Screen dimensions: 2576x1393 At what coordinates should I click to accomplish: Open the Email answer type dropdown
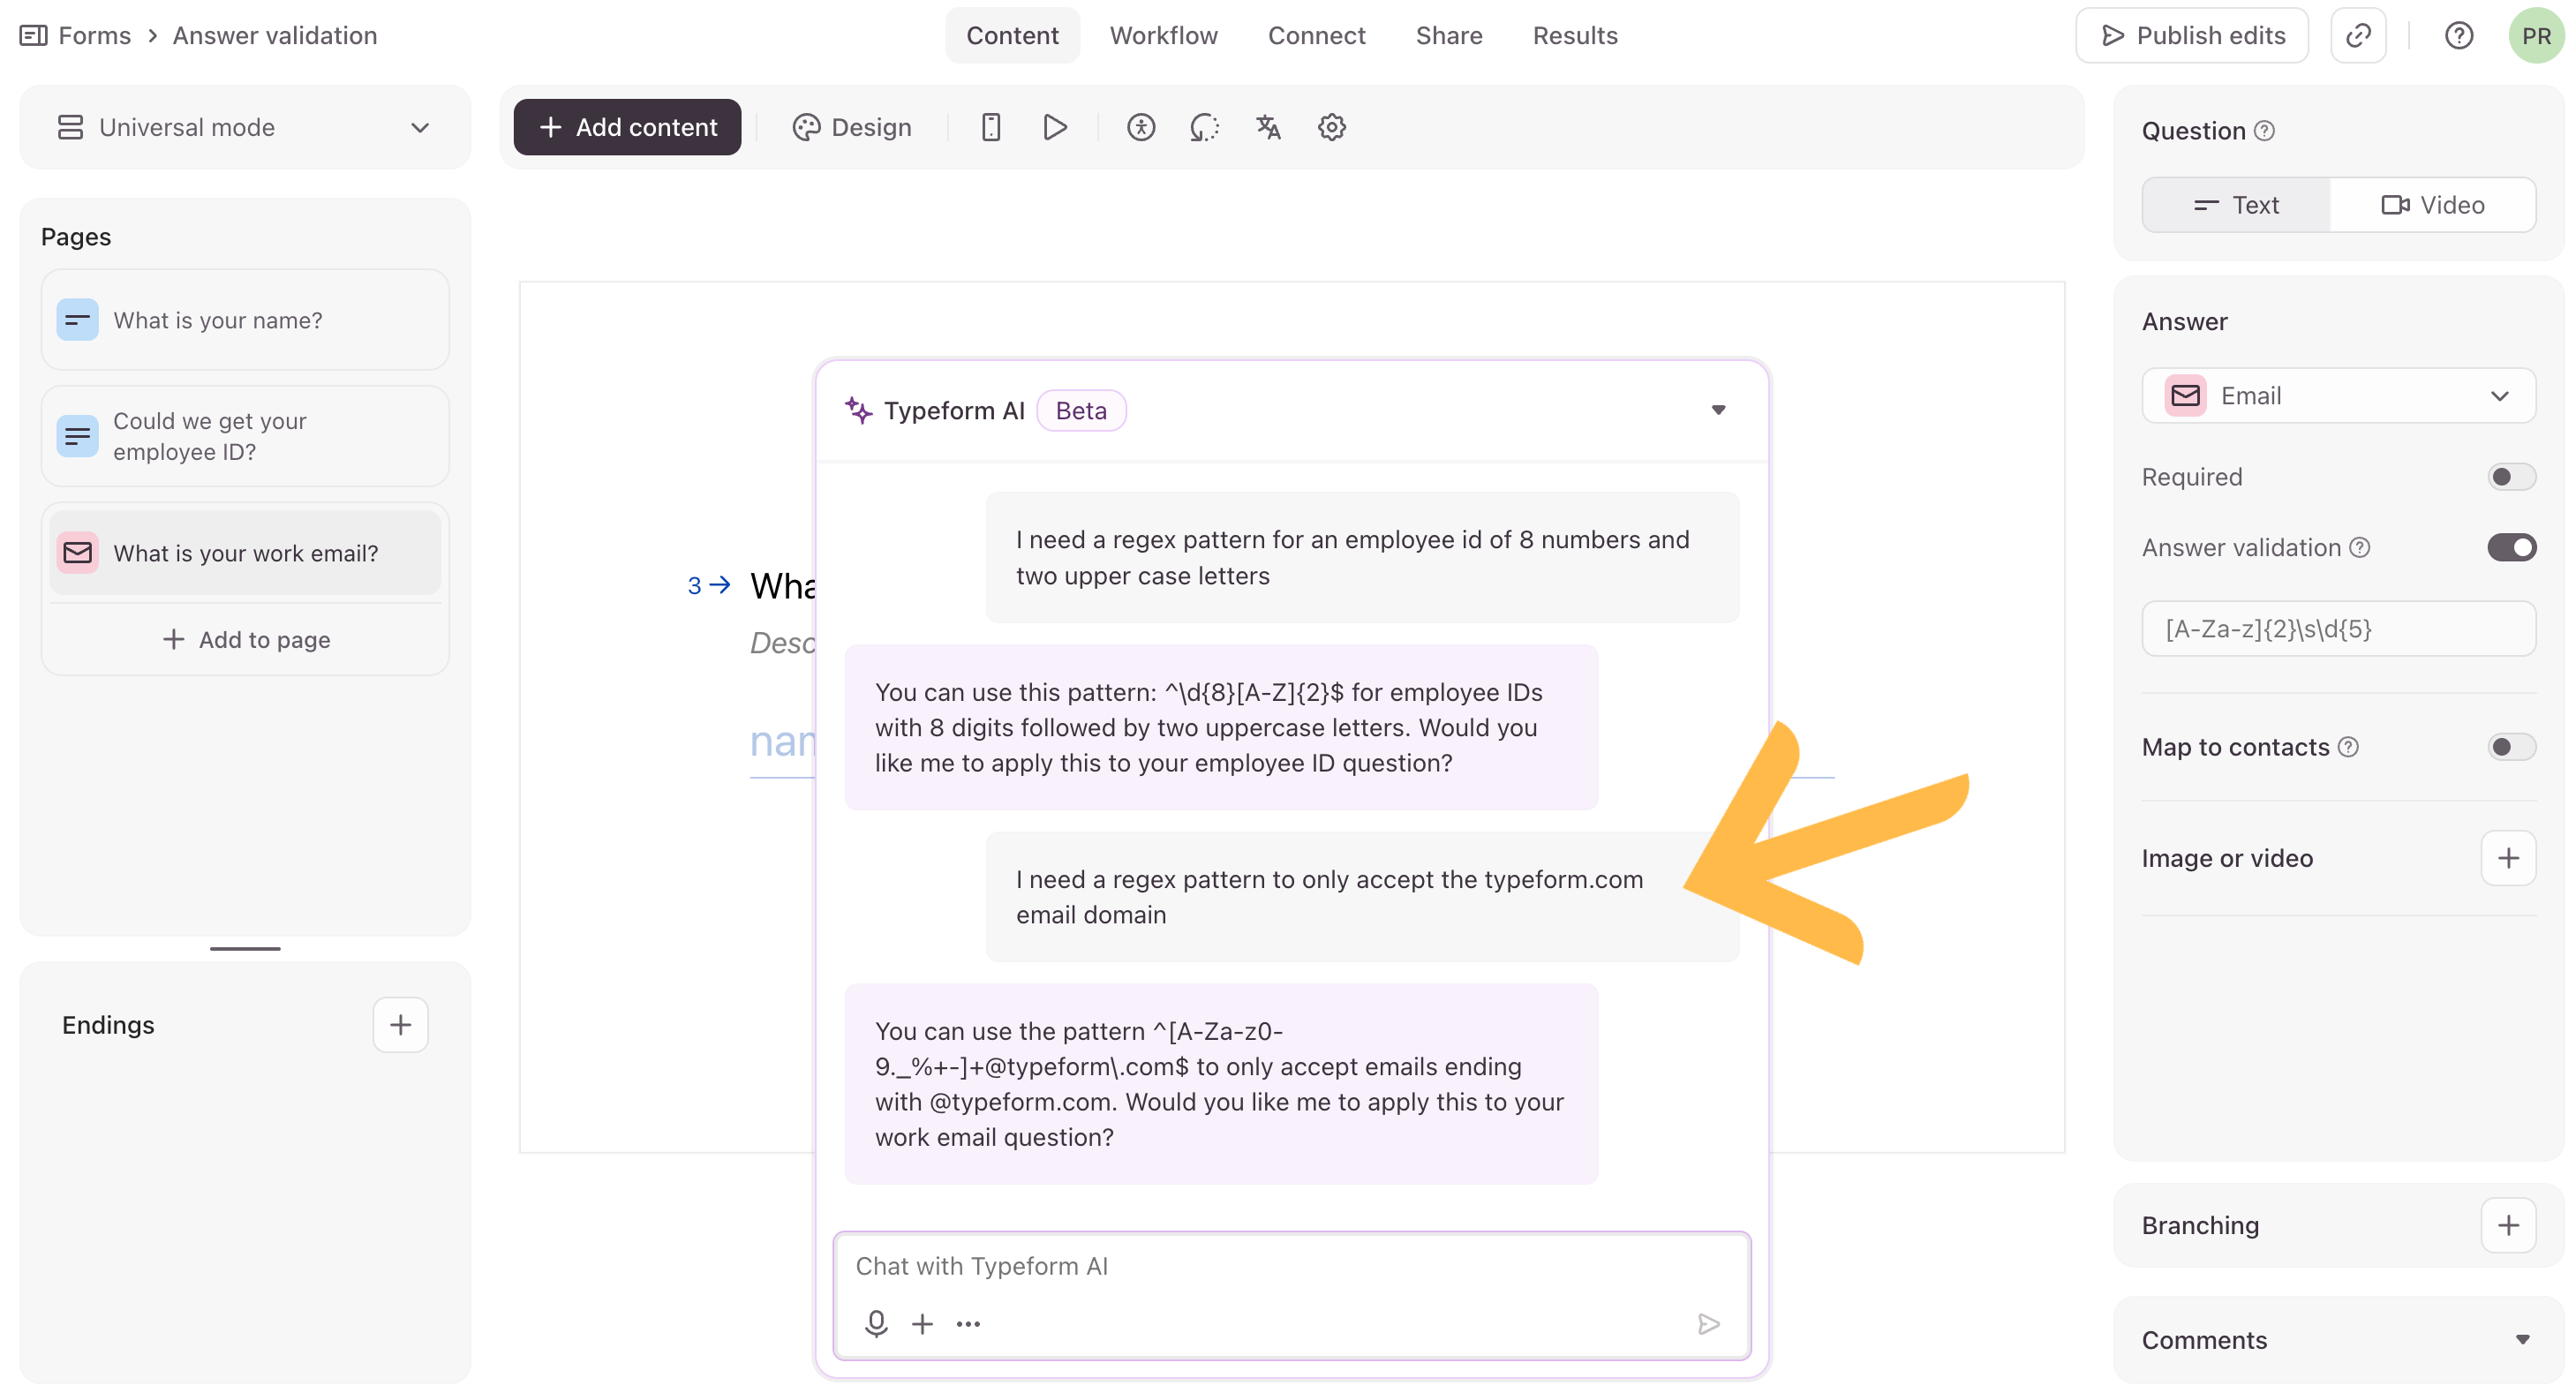click(x=2338, y=396)
